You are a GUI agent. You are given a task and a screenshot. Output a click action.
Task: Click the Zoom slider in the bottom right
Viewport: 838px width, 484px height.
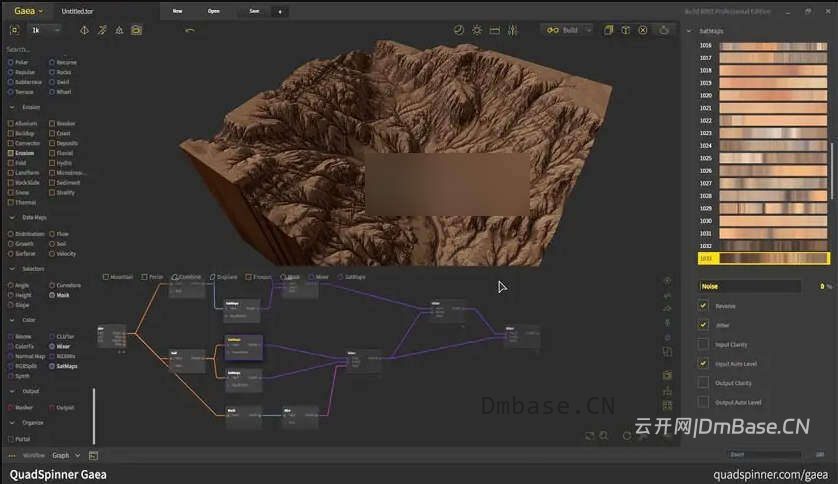click(765, 454)
